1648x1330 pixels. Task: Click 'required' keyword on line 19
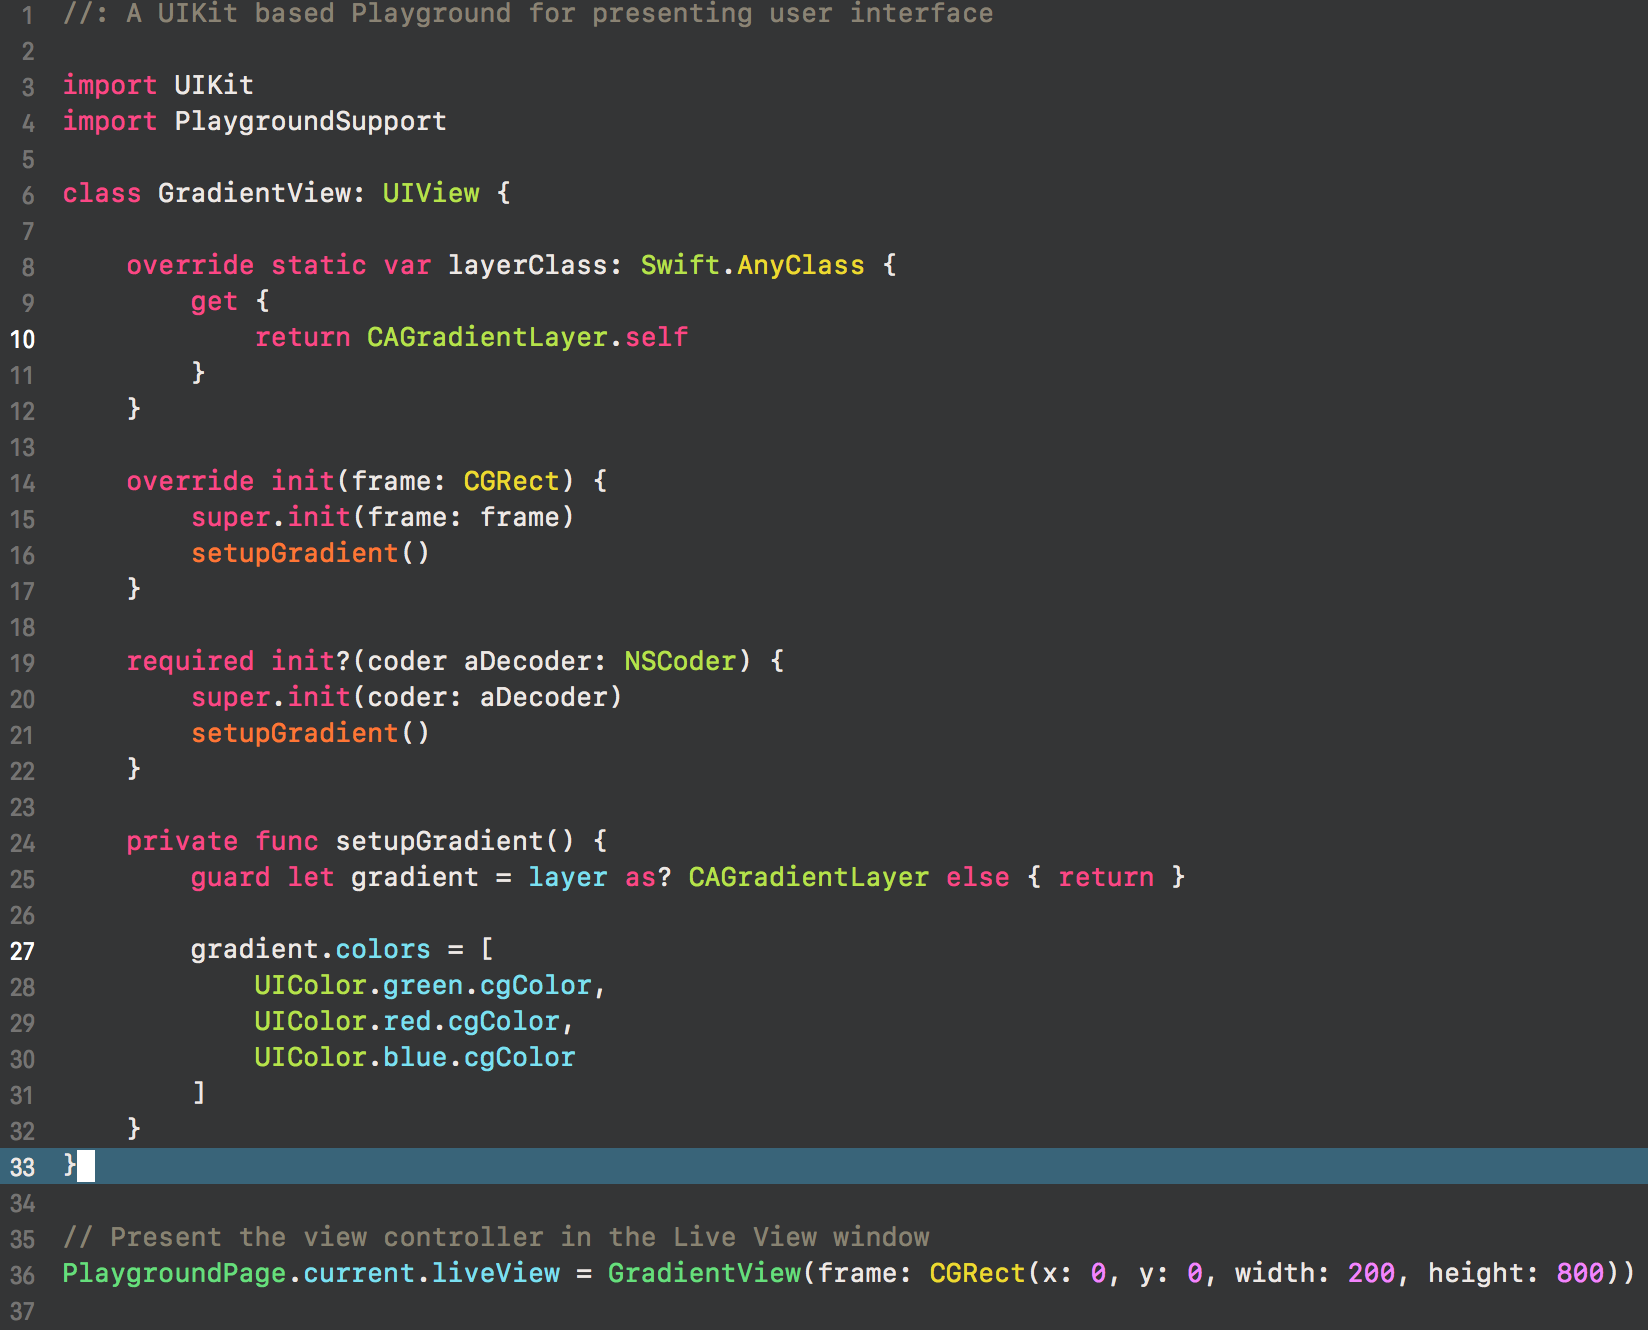[190, 661]
